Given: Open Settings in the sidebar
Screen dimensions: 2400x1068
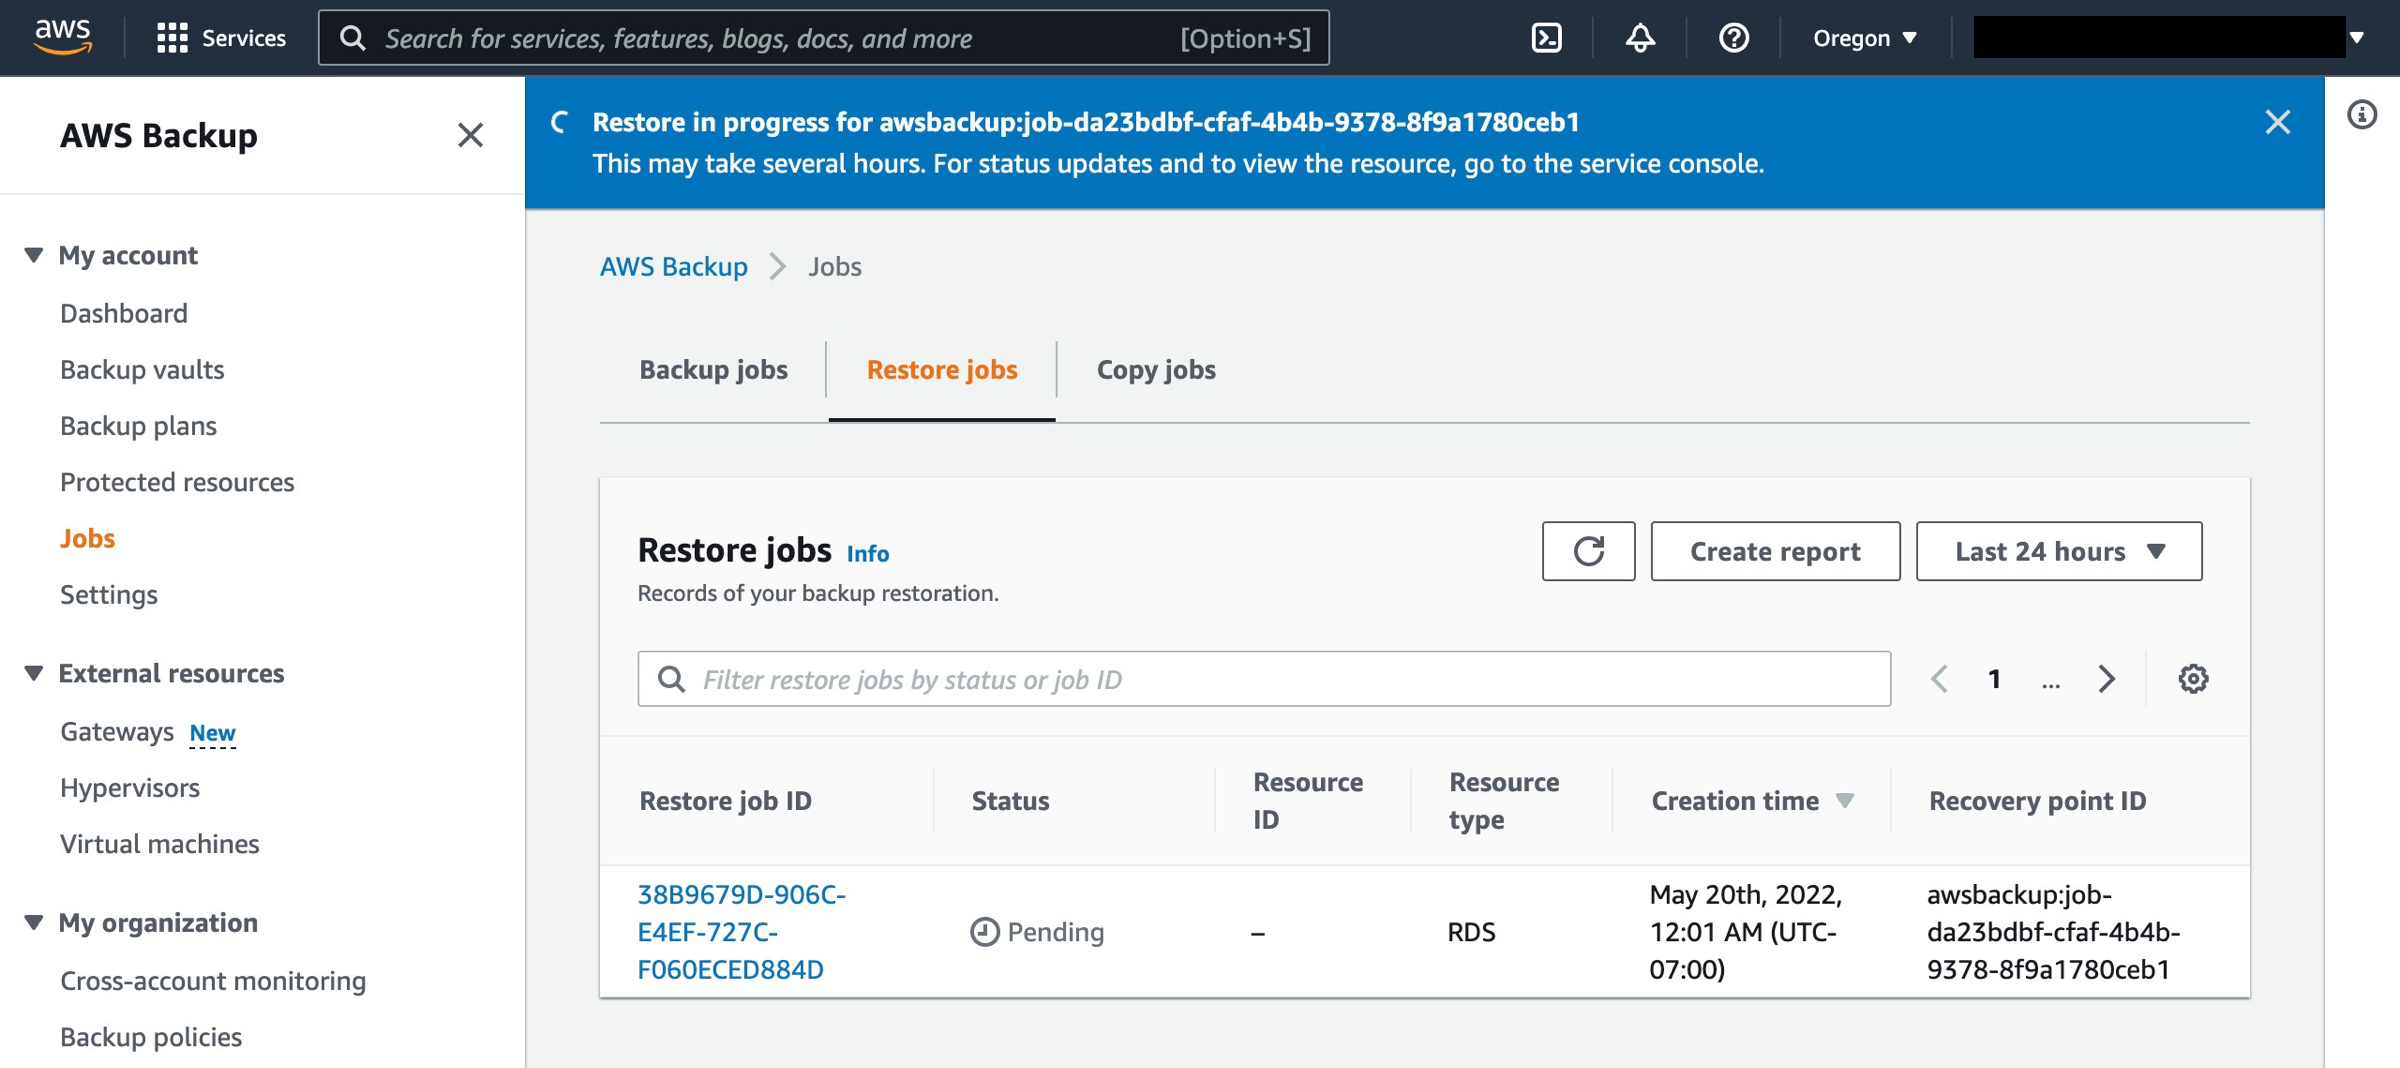Looking at the screenshot, I should pos(109,595).
